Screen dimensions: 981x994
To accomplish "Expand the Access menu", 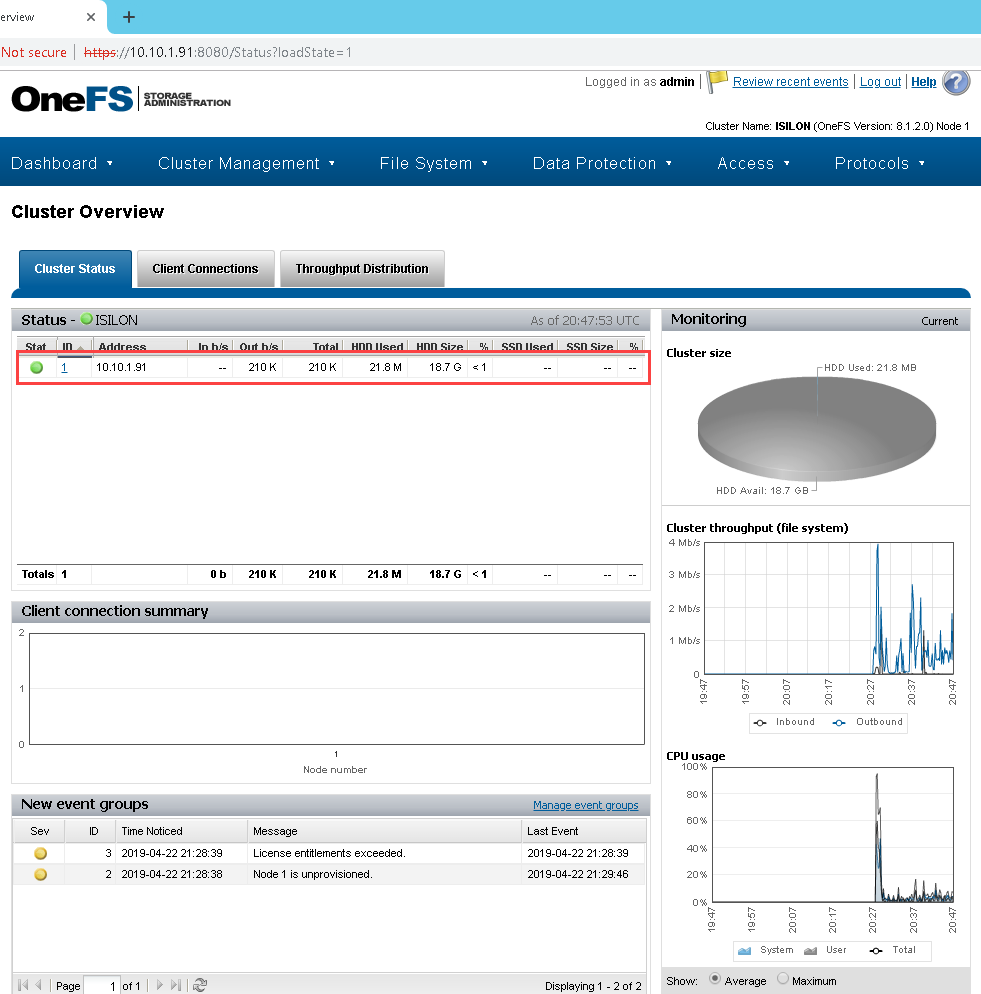I will pyautogui.click(x=753, y=163).
